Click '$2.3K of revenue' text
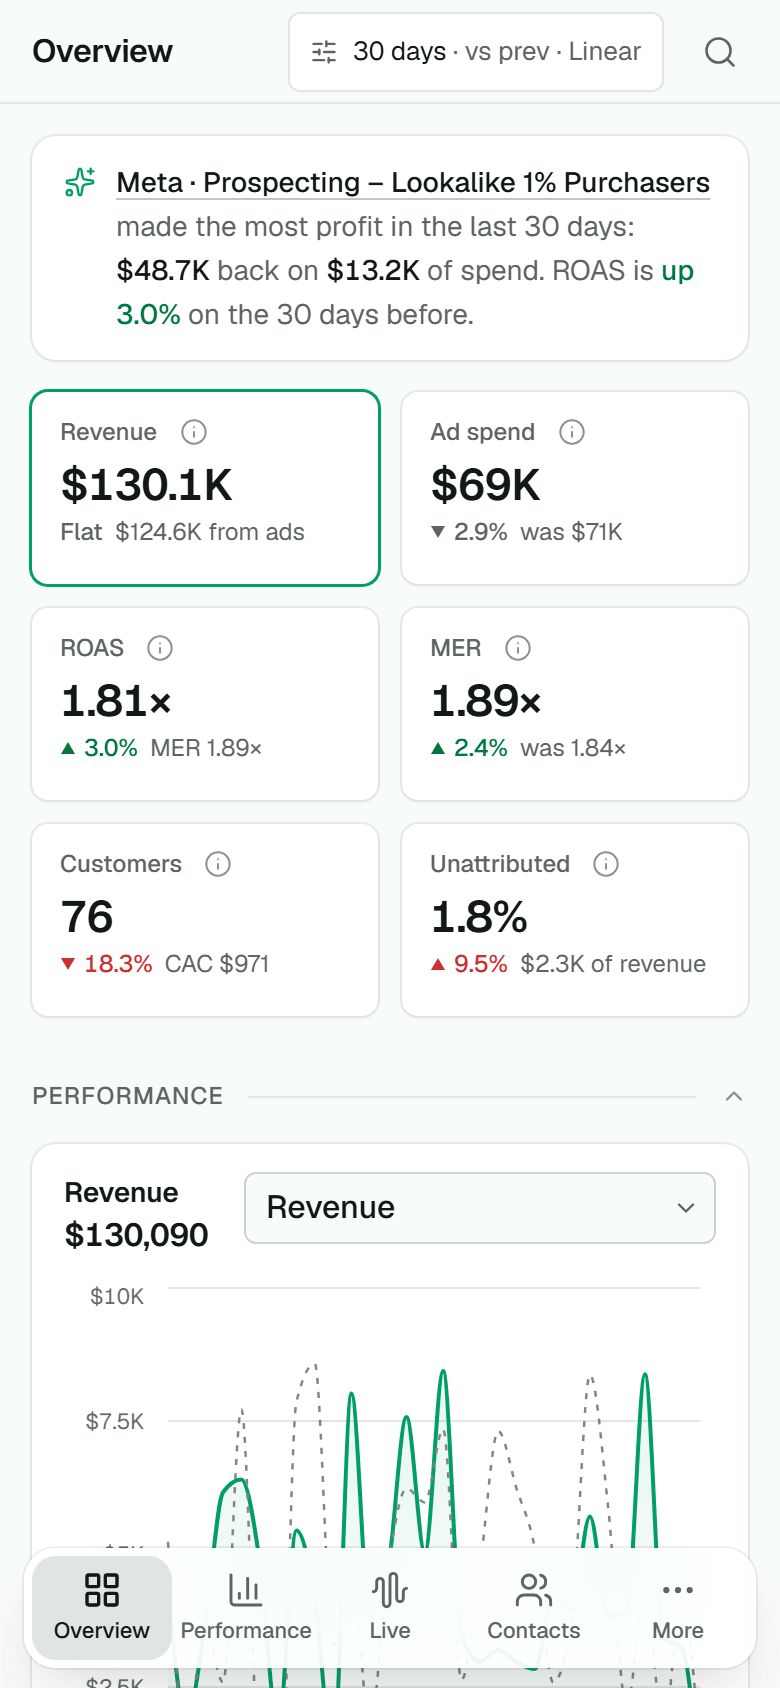Viewport: 780px width, 1688px height. point(613,964)
